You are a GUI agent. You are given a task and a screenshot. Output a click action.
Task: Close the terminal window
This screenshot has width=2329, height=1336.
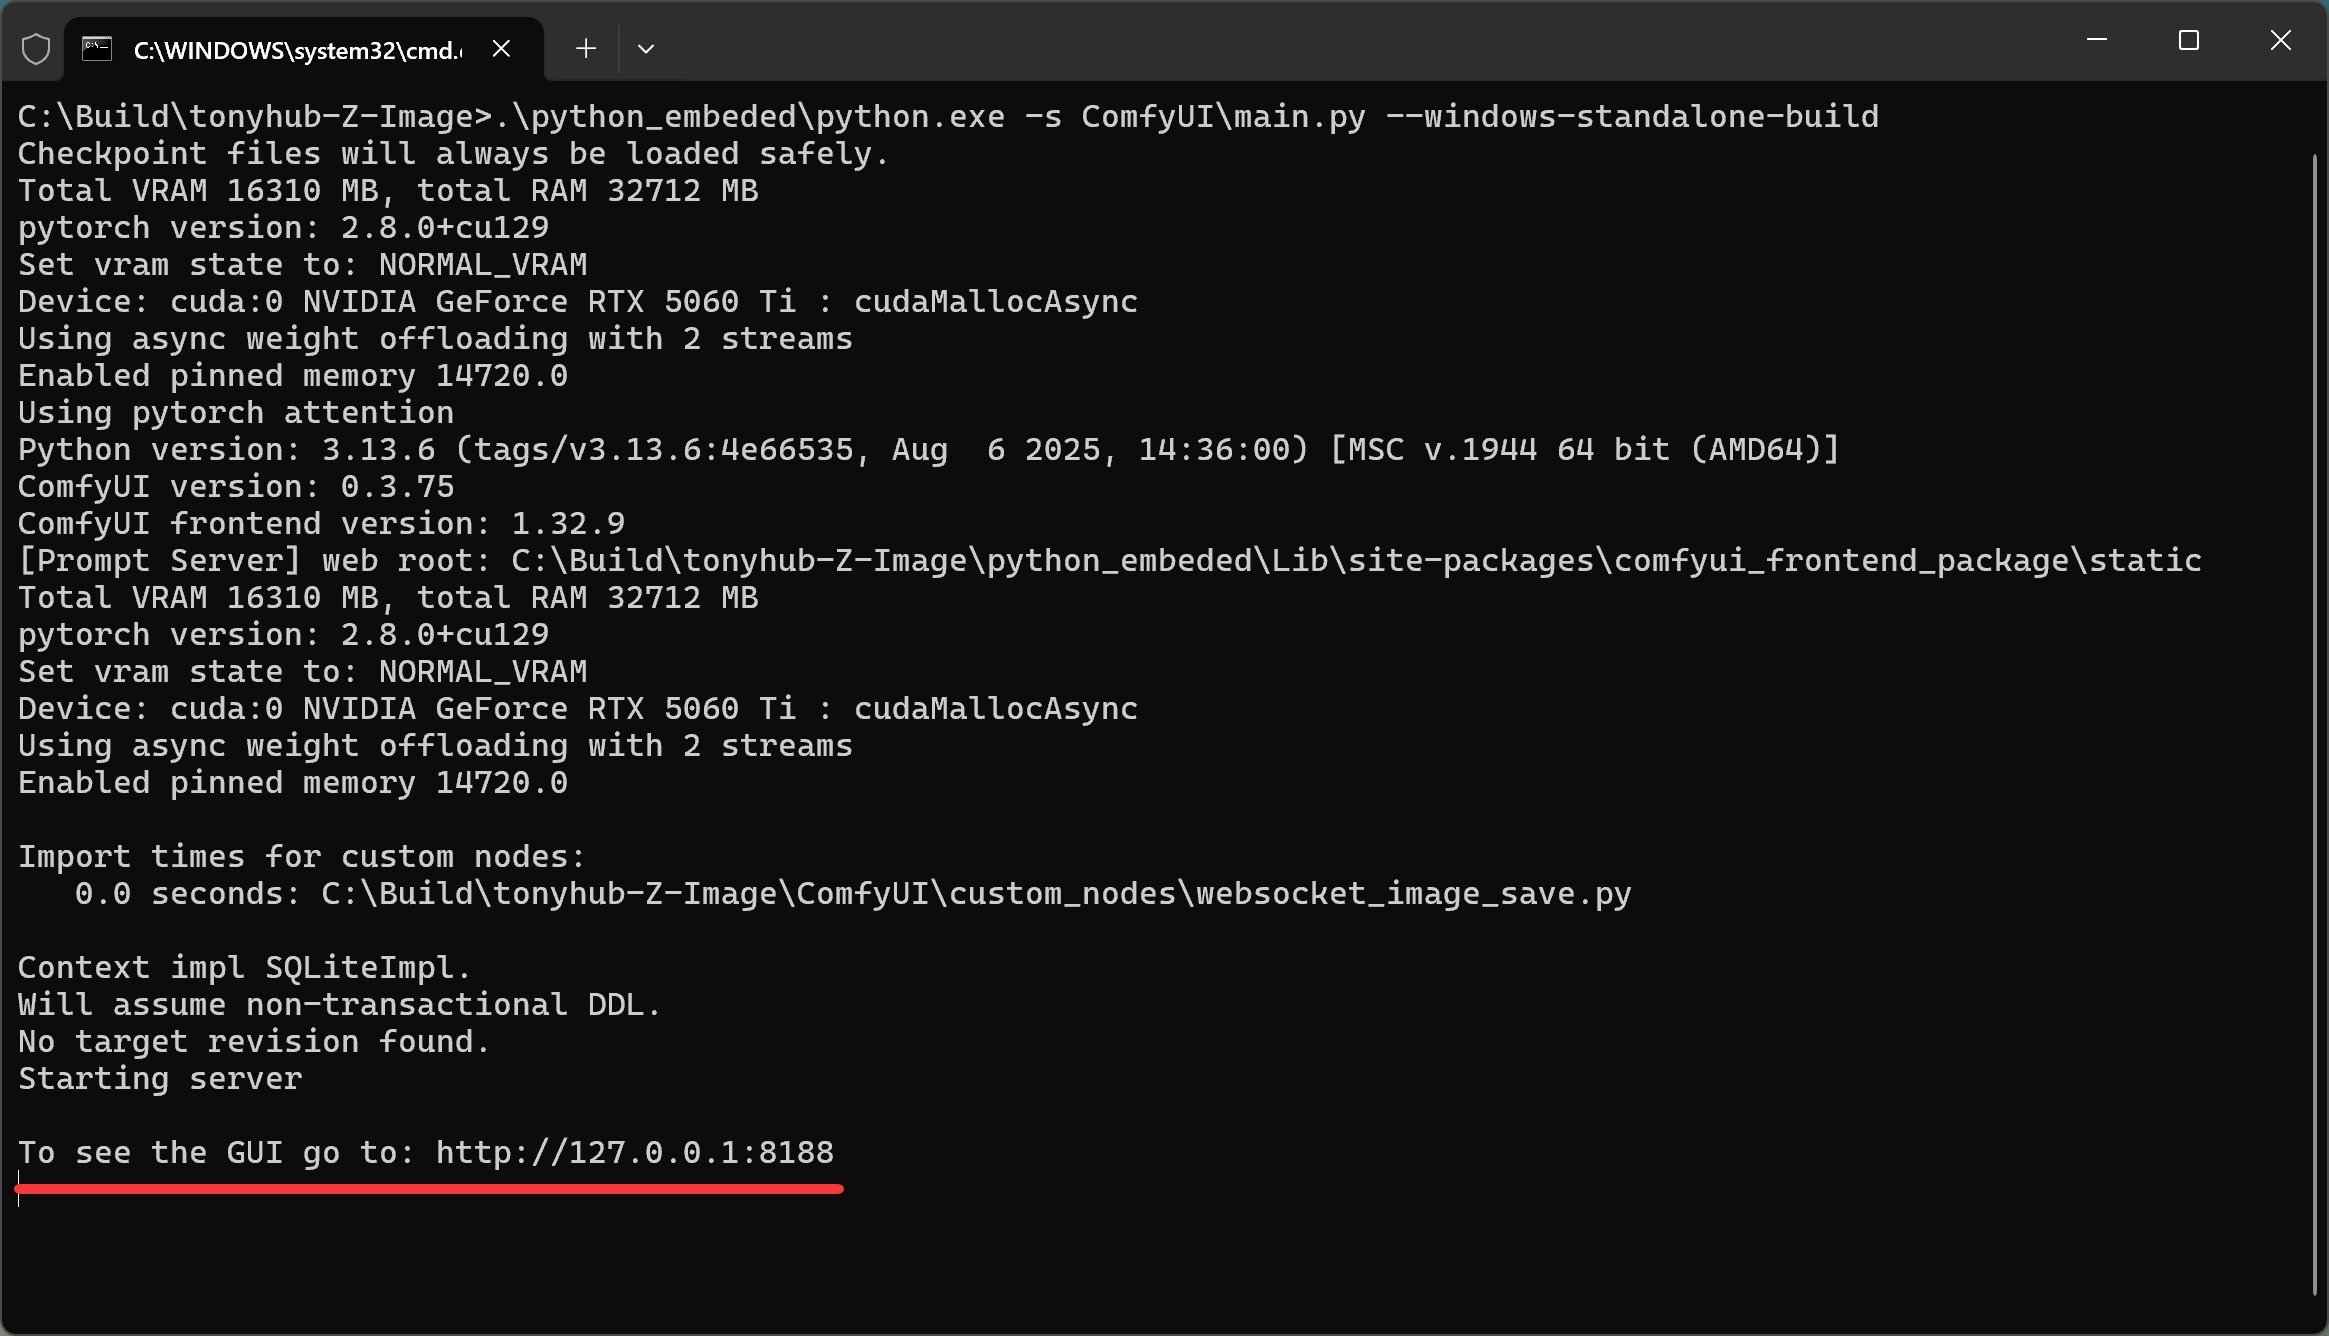tap(2280, 41)
